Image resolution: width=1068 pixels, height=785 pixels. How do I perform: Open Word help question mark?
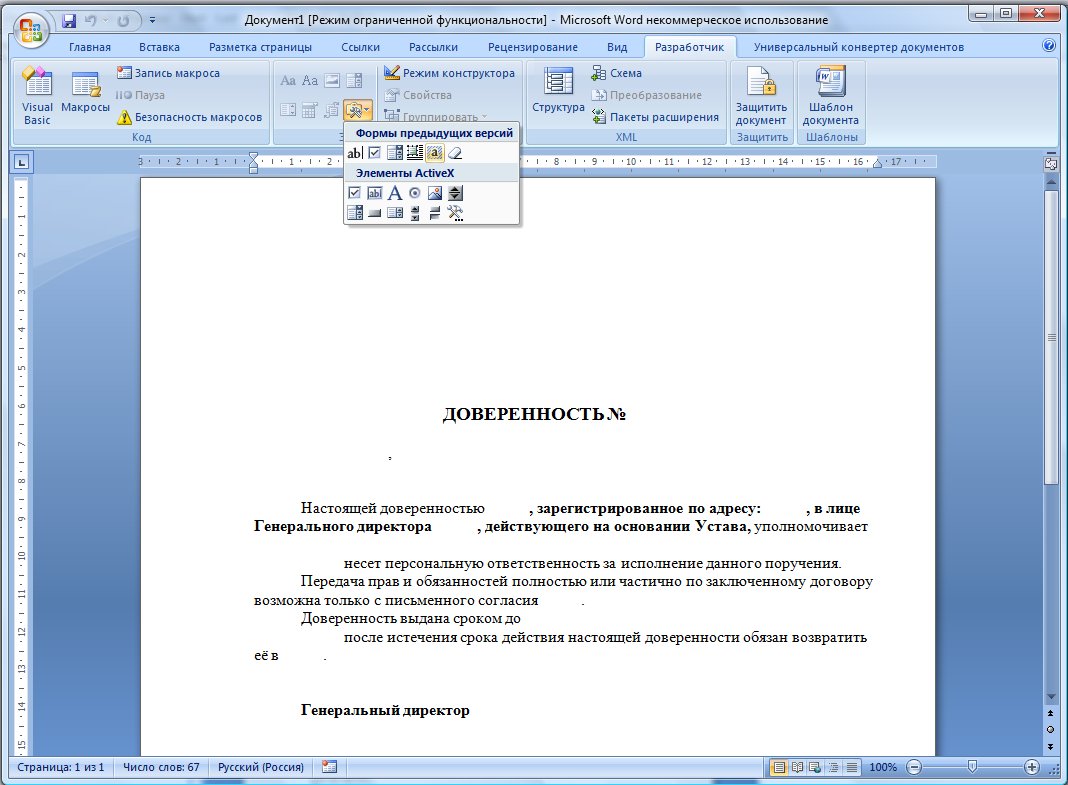tap(1049, 46)
